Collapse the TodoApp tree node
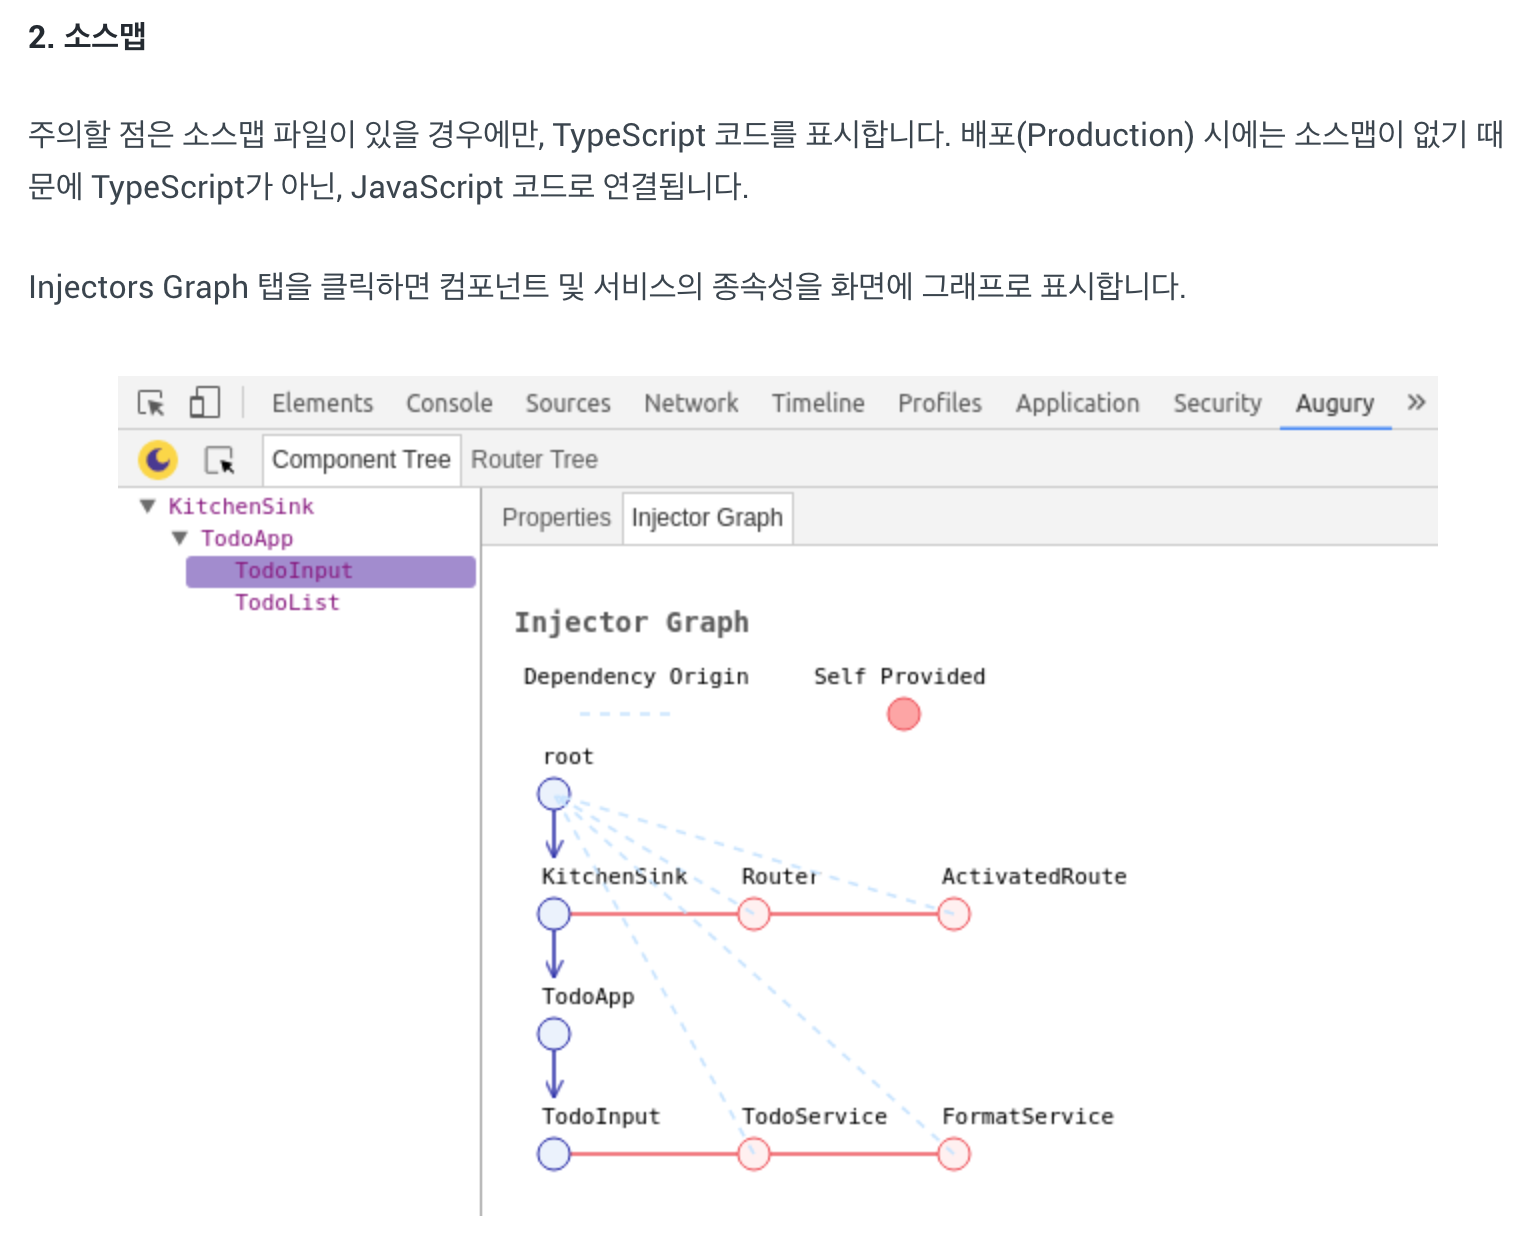Image resolution: width=1530 pixels, height=1248 pixels. pyautogui.click(x=180, y=538)
